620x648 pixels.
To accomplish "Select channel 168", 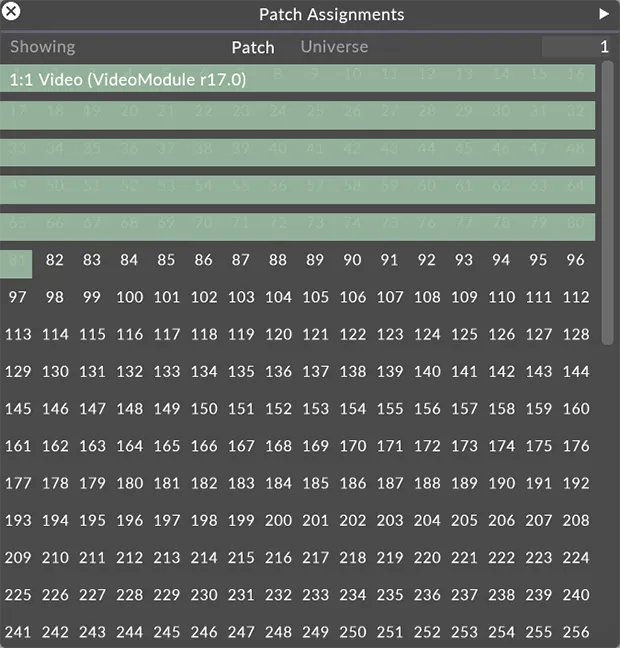I will (279, 446).
